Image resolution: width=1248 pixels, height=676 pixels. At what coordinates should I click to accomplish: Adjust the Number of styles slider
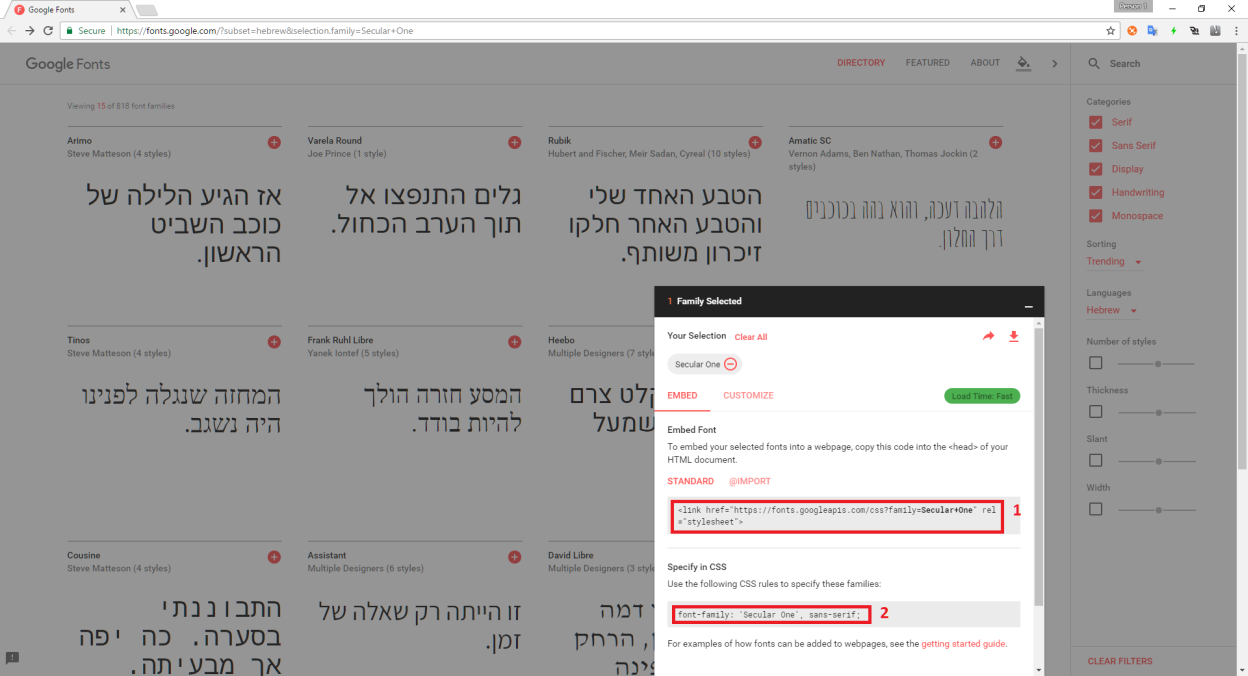point(1159,363)
